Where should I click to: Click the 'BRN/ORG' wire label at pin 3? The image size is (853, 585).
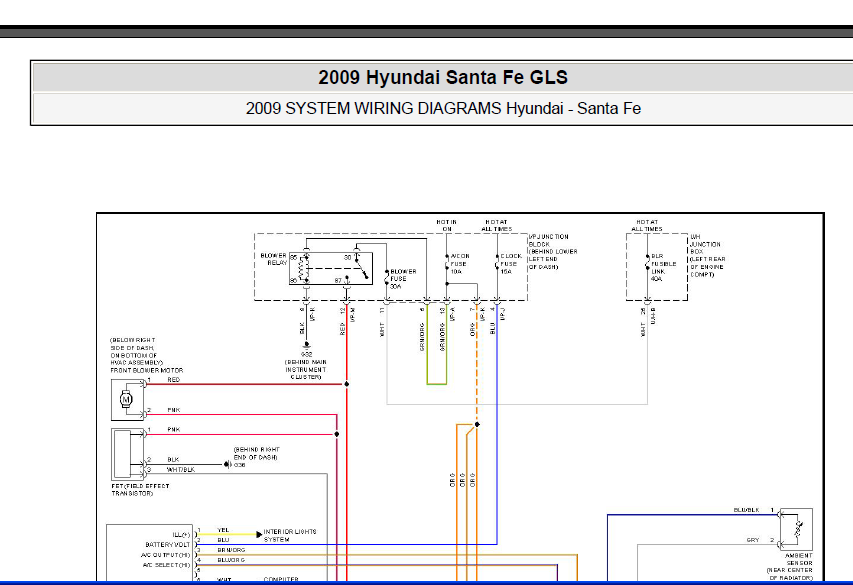click(231, 550)
